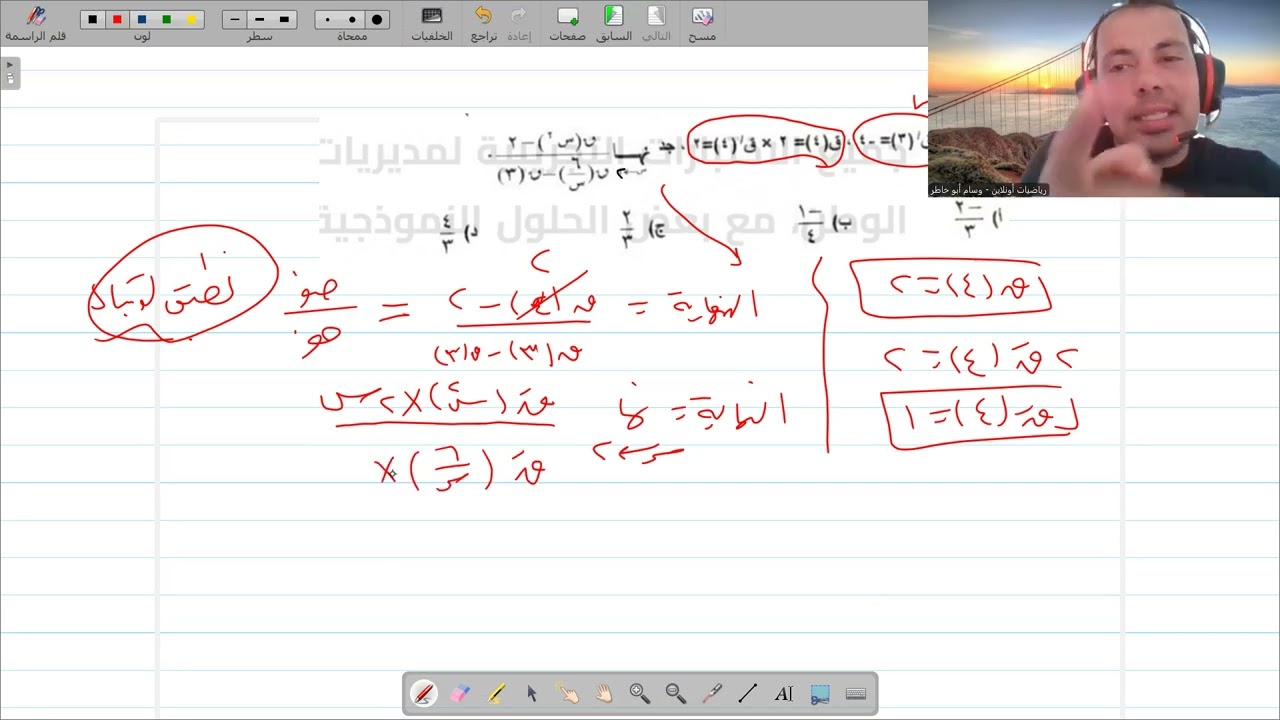Screen dimensions: 1280x720
Task: Open the stylus pen settings icon
Action: pos(36,22)
